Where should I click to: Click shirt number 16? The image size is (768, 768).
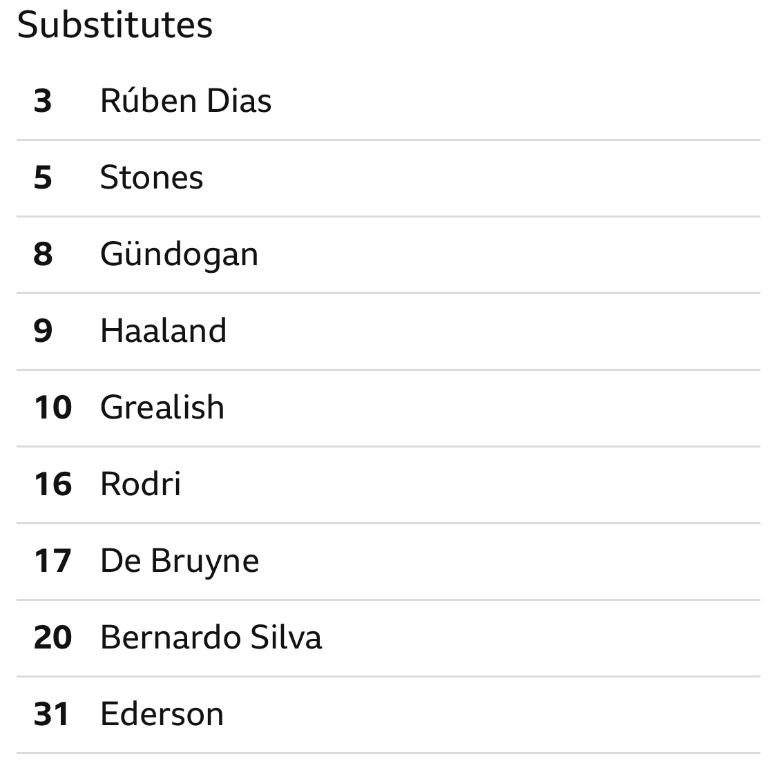[x=53, y=484]
